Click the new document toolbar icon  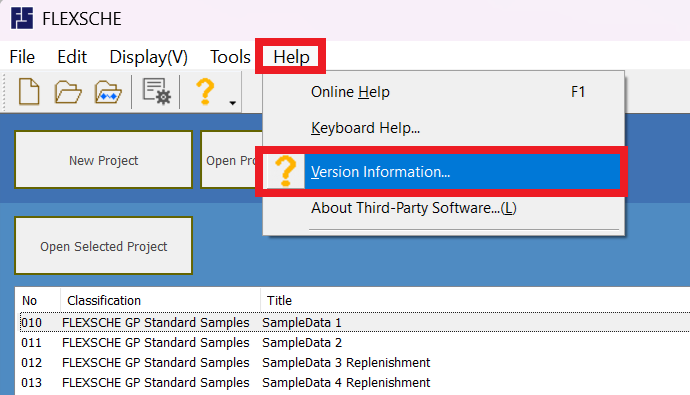(29, 92)
